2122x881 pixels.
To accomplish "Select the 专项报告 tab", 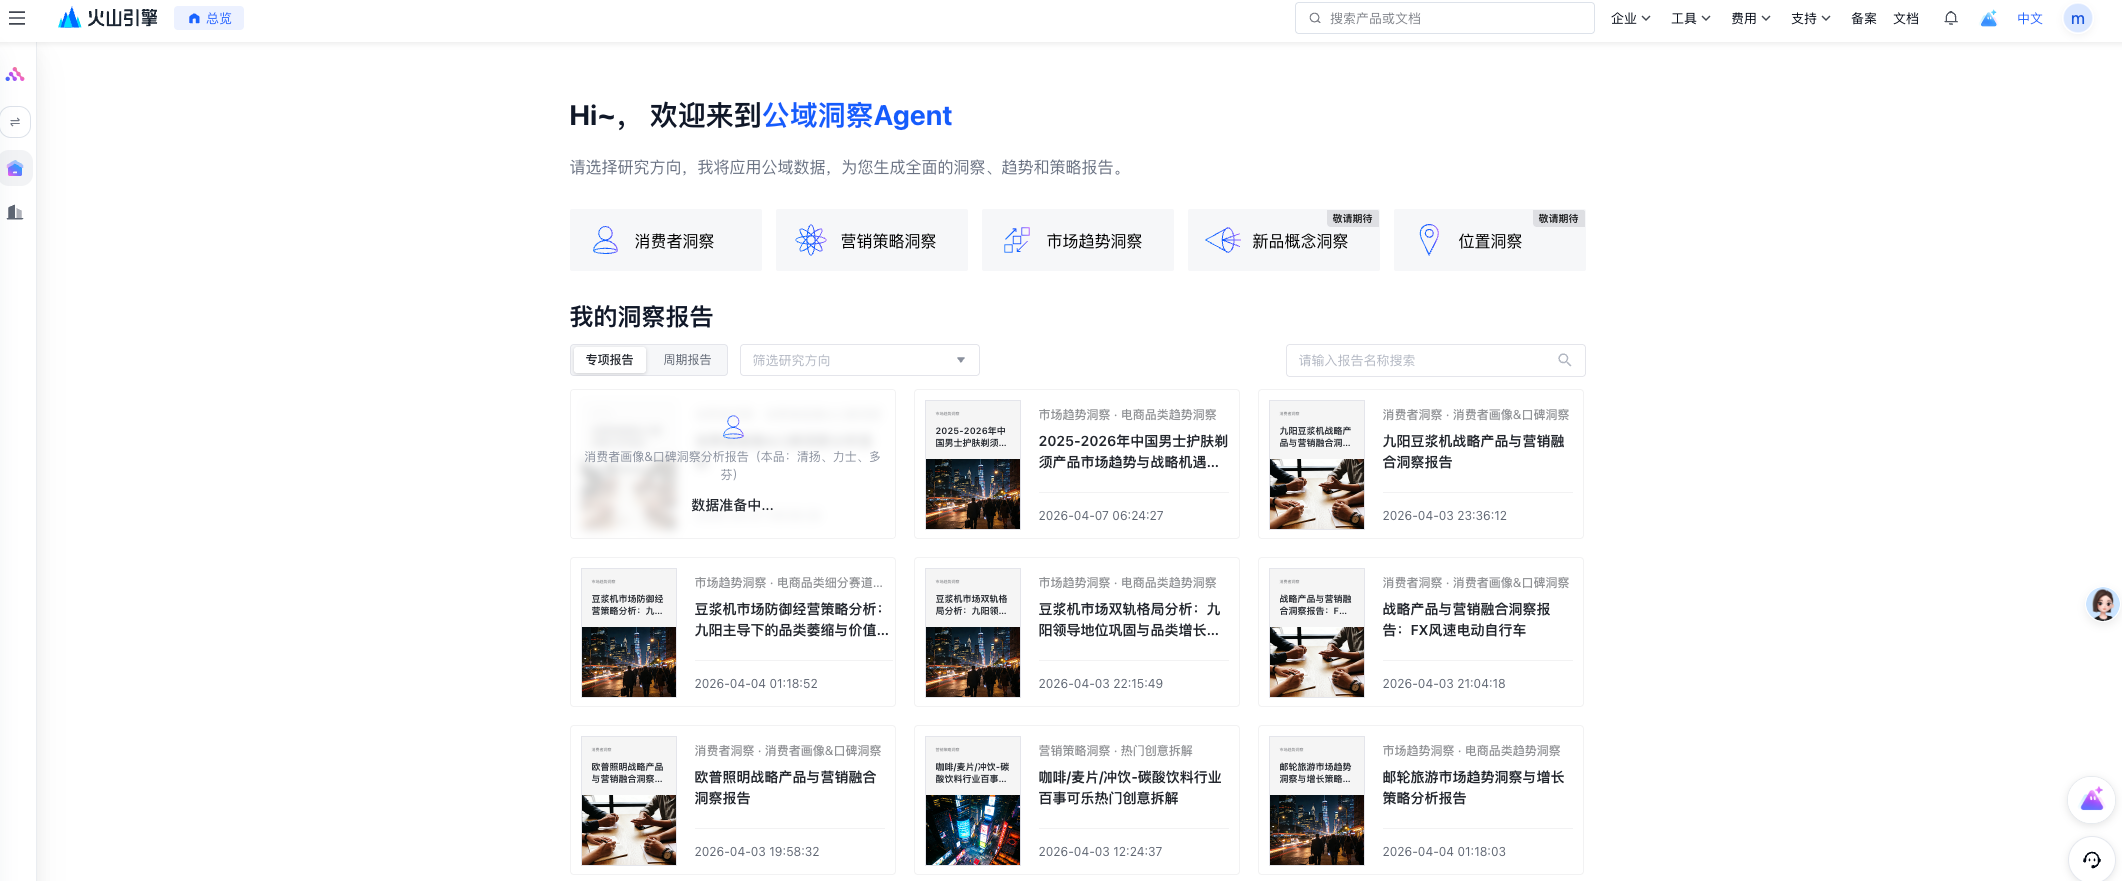I will (x=609, y=360).
